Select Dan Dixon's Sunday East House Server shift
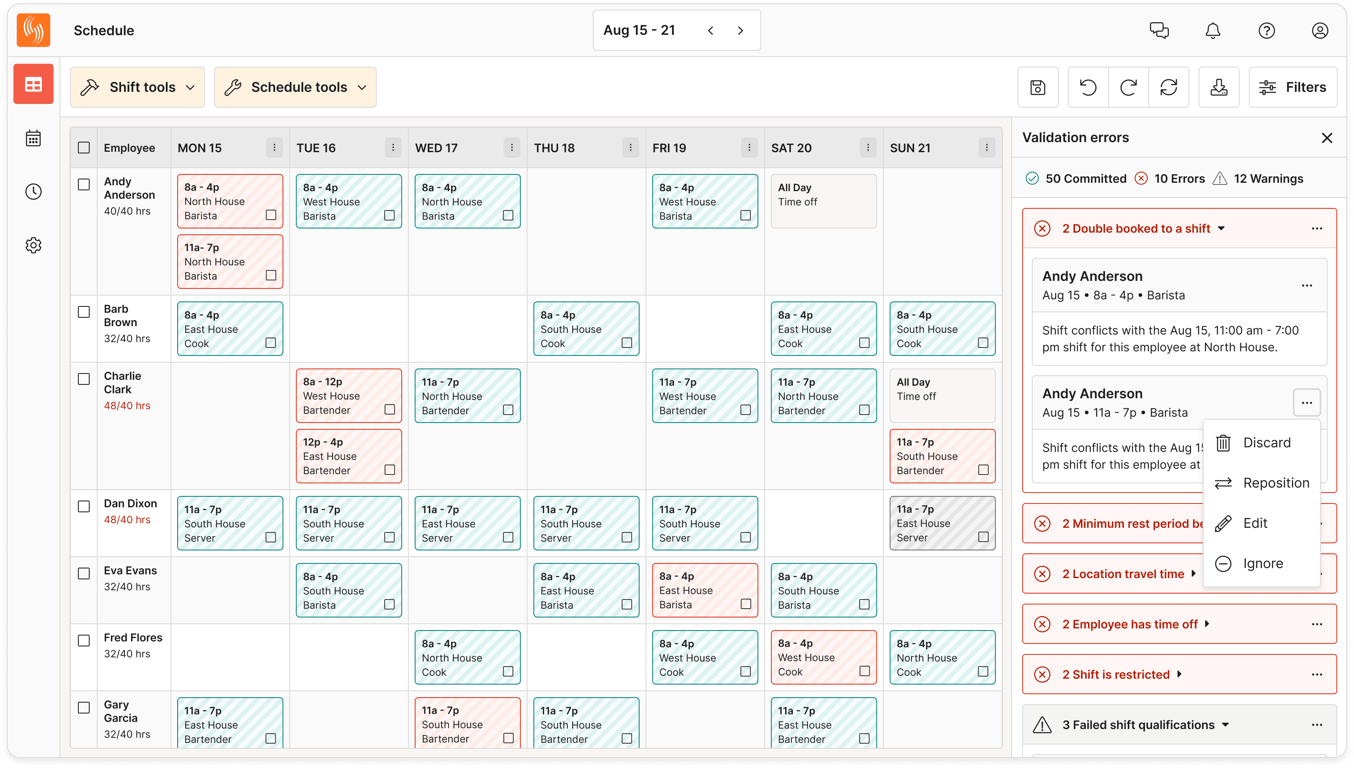1354x768 pixels. tap(942, 523)
